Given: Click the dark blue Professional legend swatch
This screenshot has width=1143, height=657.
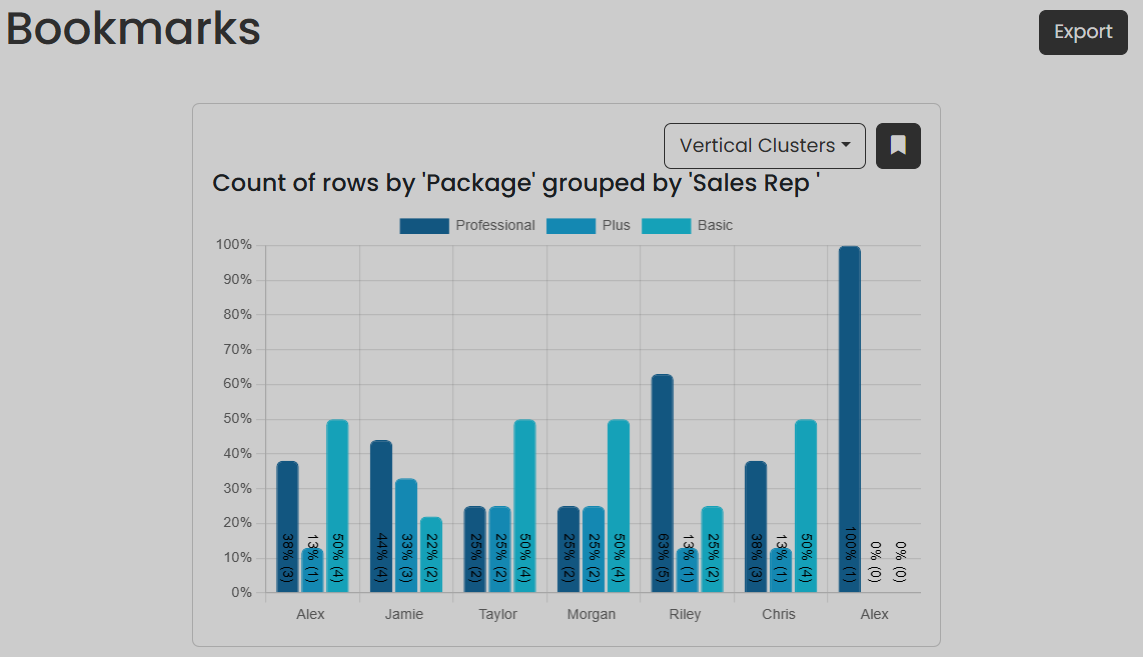Looking at the screenshot, I should (x=424, y=226).
